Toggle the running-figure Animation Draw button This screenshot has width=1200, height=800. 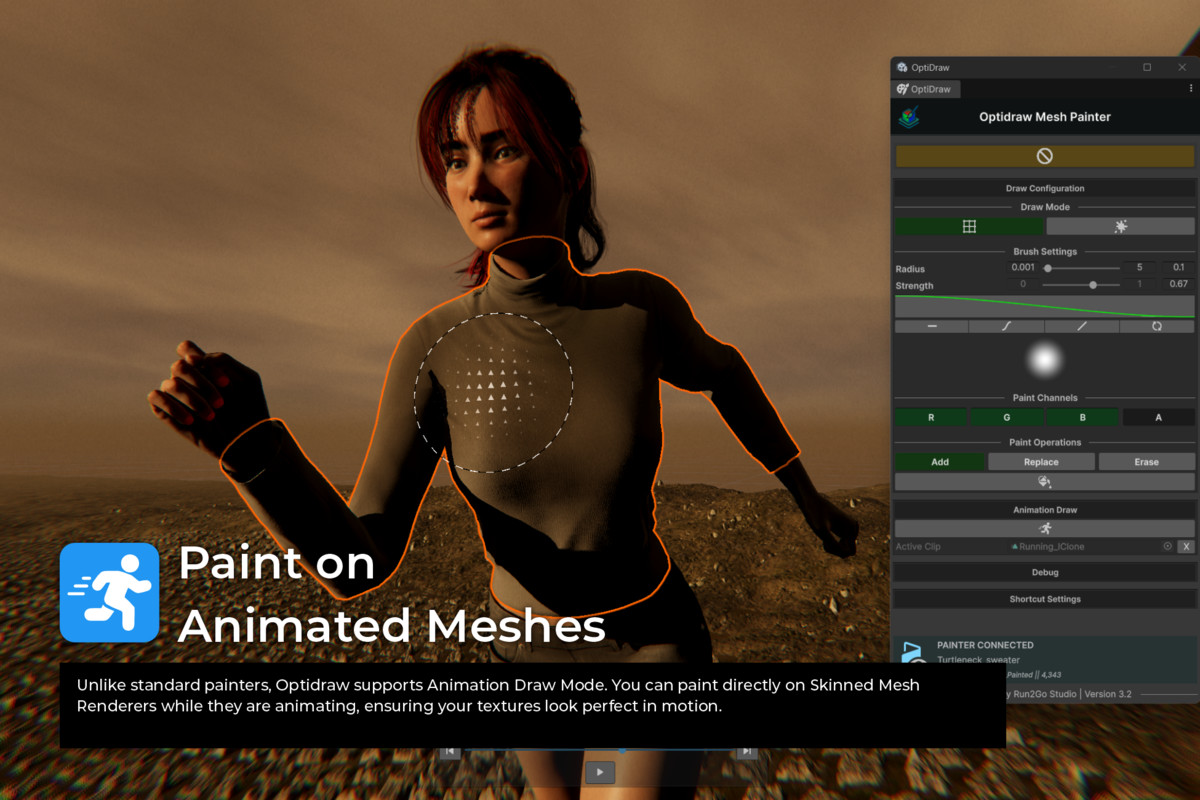point(1044,528)
